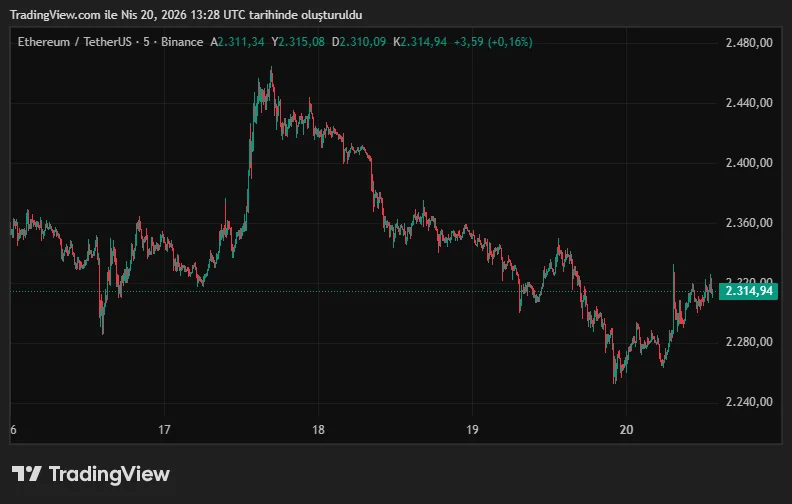Click the opening value A 2.311,34
792x504 pixels.
click(x=237, y=42)
